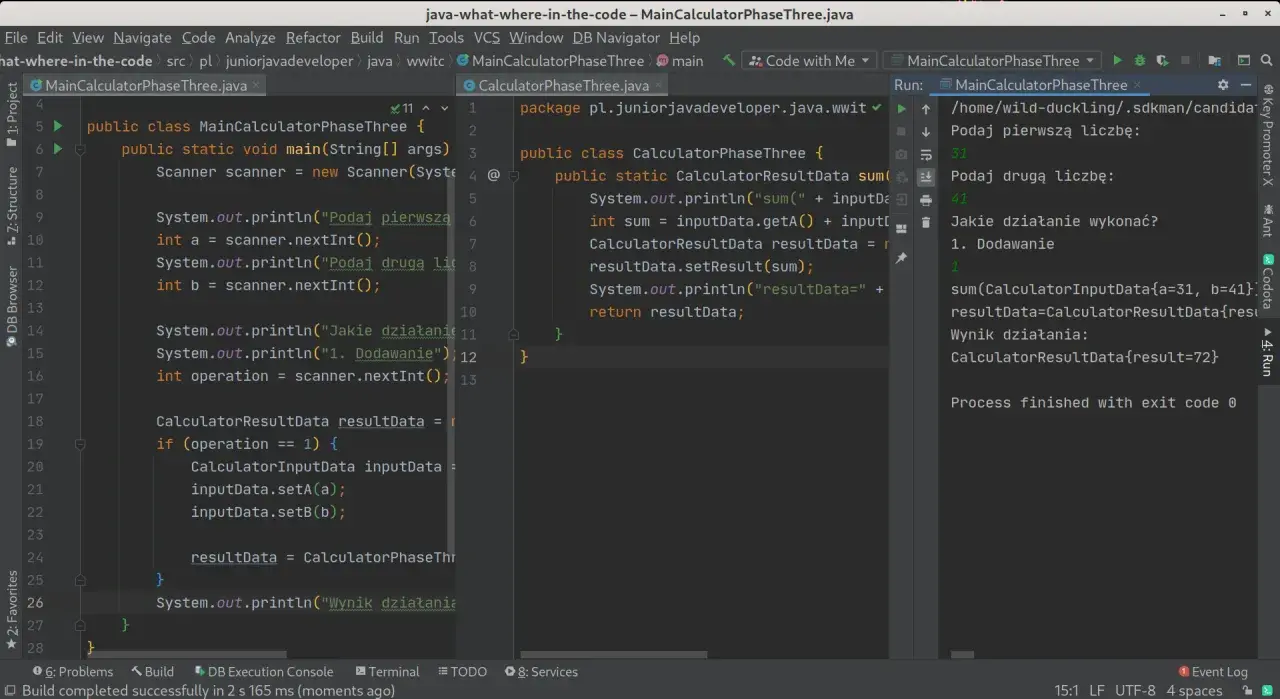Click the Search Everywhere magnifier icon
The image size is (1280, 699).
pos(1265,60)
